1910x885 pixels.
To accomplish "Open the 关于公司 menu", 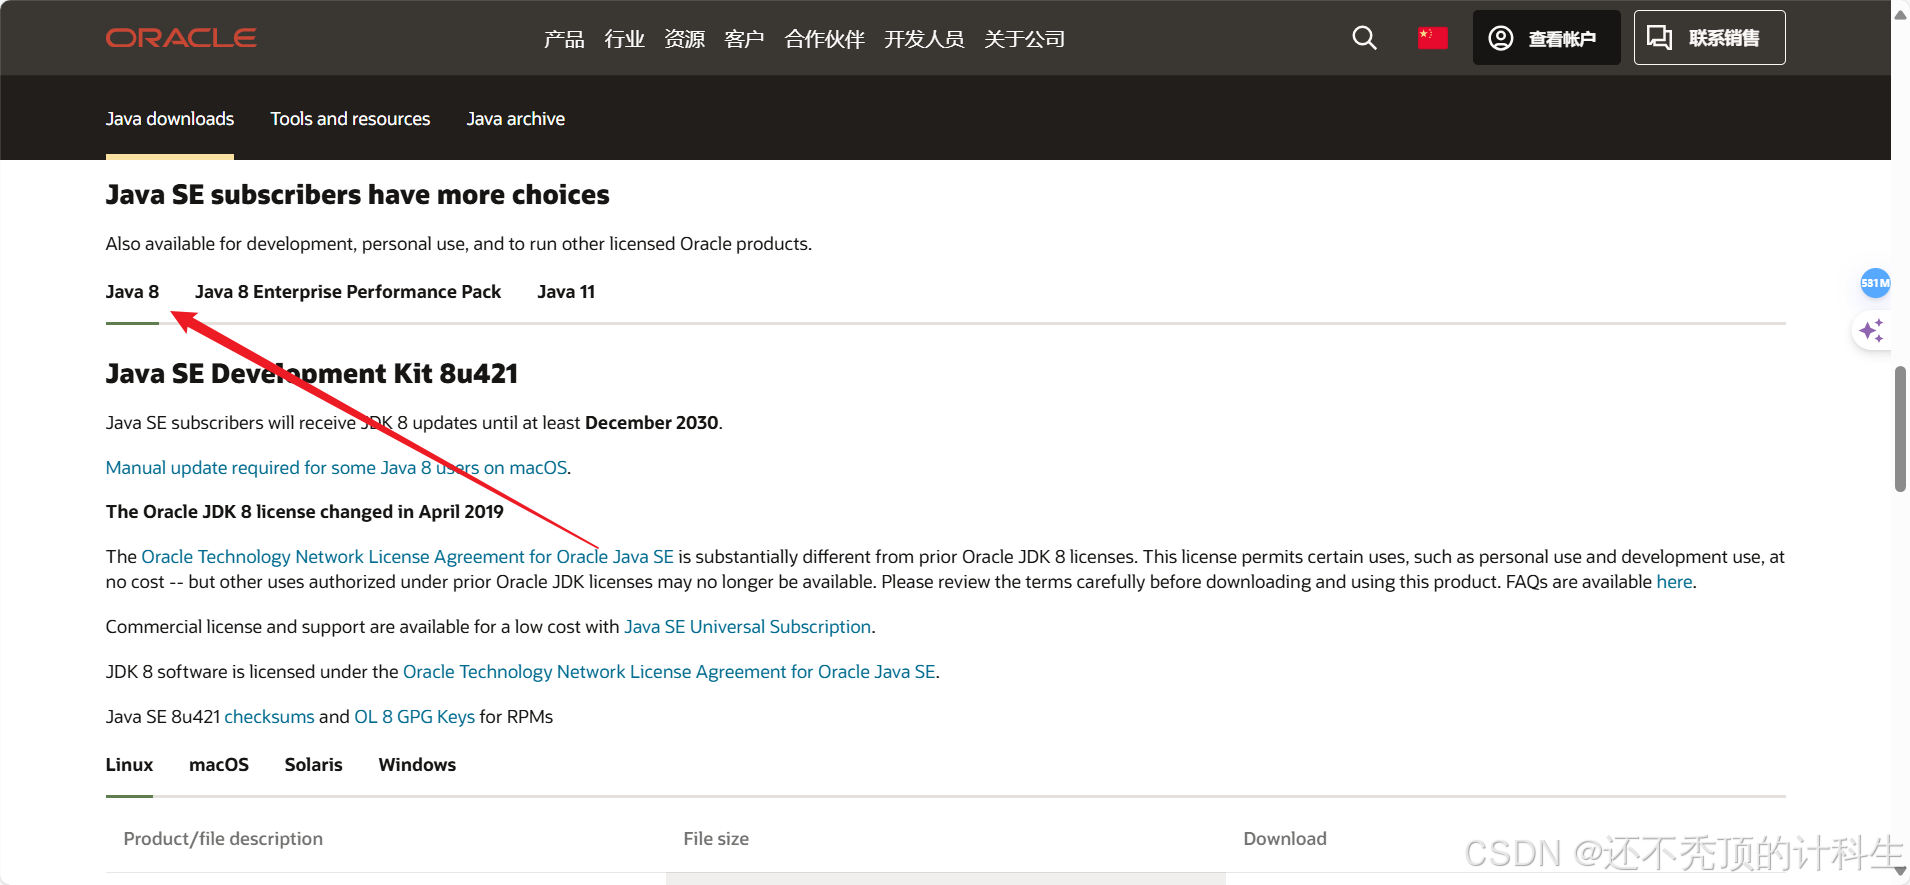I will tap(1024, 39).
